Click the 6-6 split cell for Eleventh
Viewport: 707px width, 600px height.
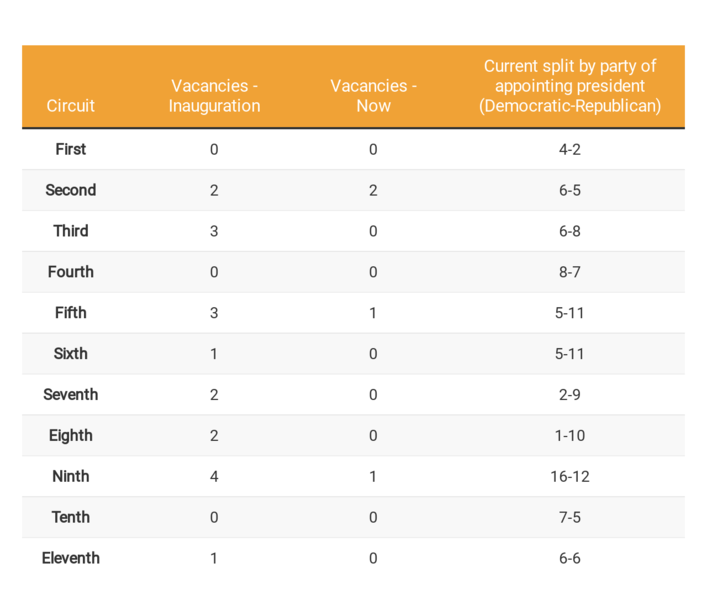coord(570,559)
